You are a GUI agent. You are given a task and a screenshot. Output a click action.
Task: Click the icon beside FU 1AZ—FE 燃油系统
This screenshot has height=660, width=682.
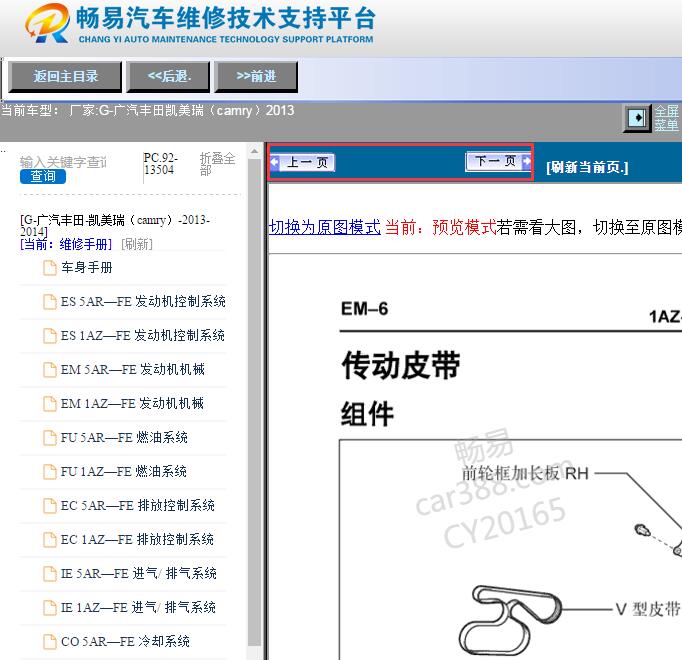50,471
